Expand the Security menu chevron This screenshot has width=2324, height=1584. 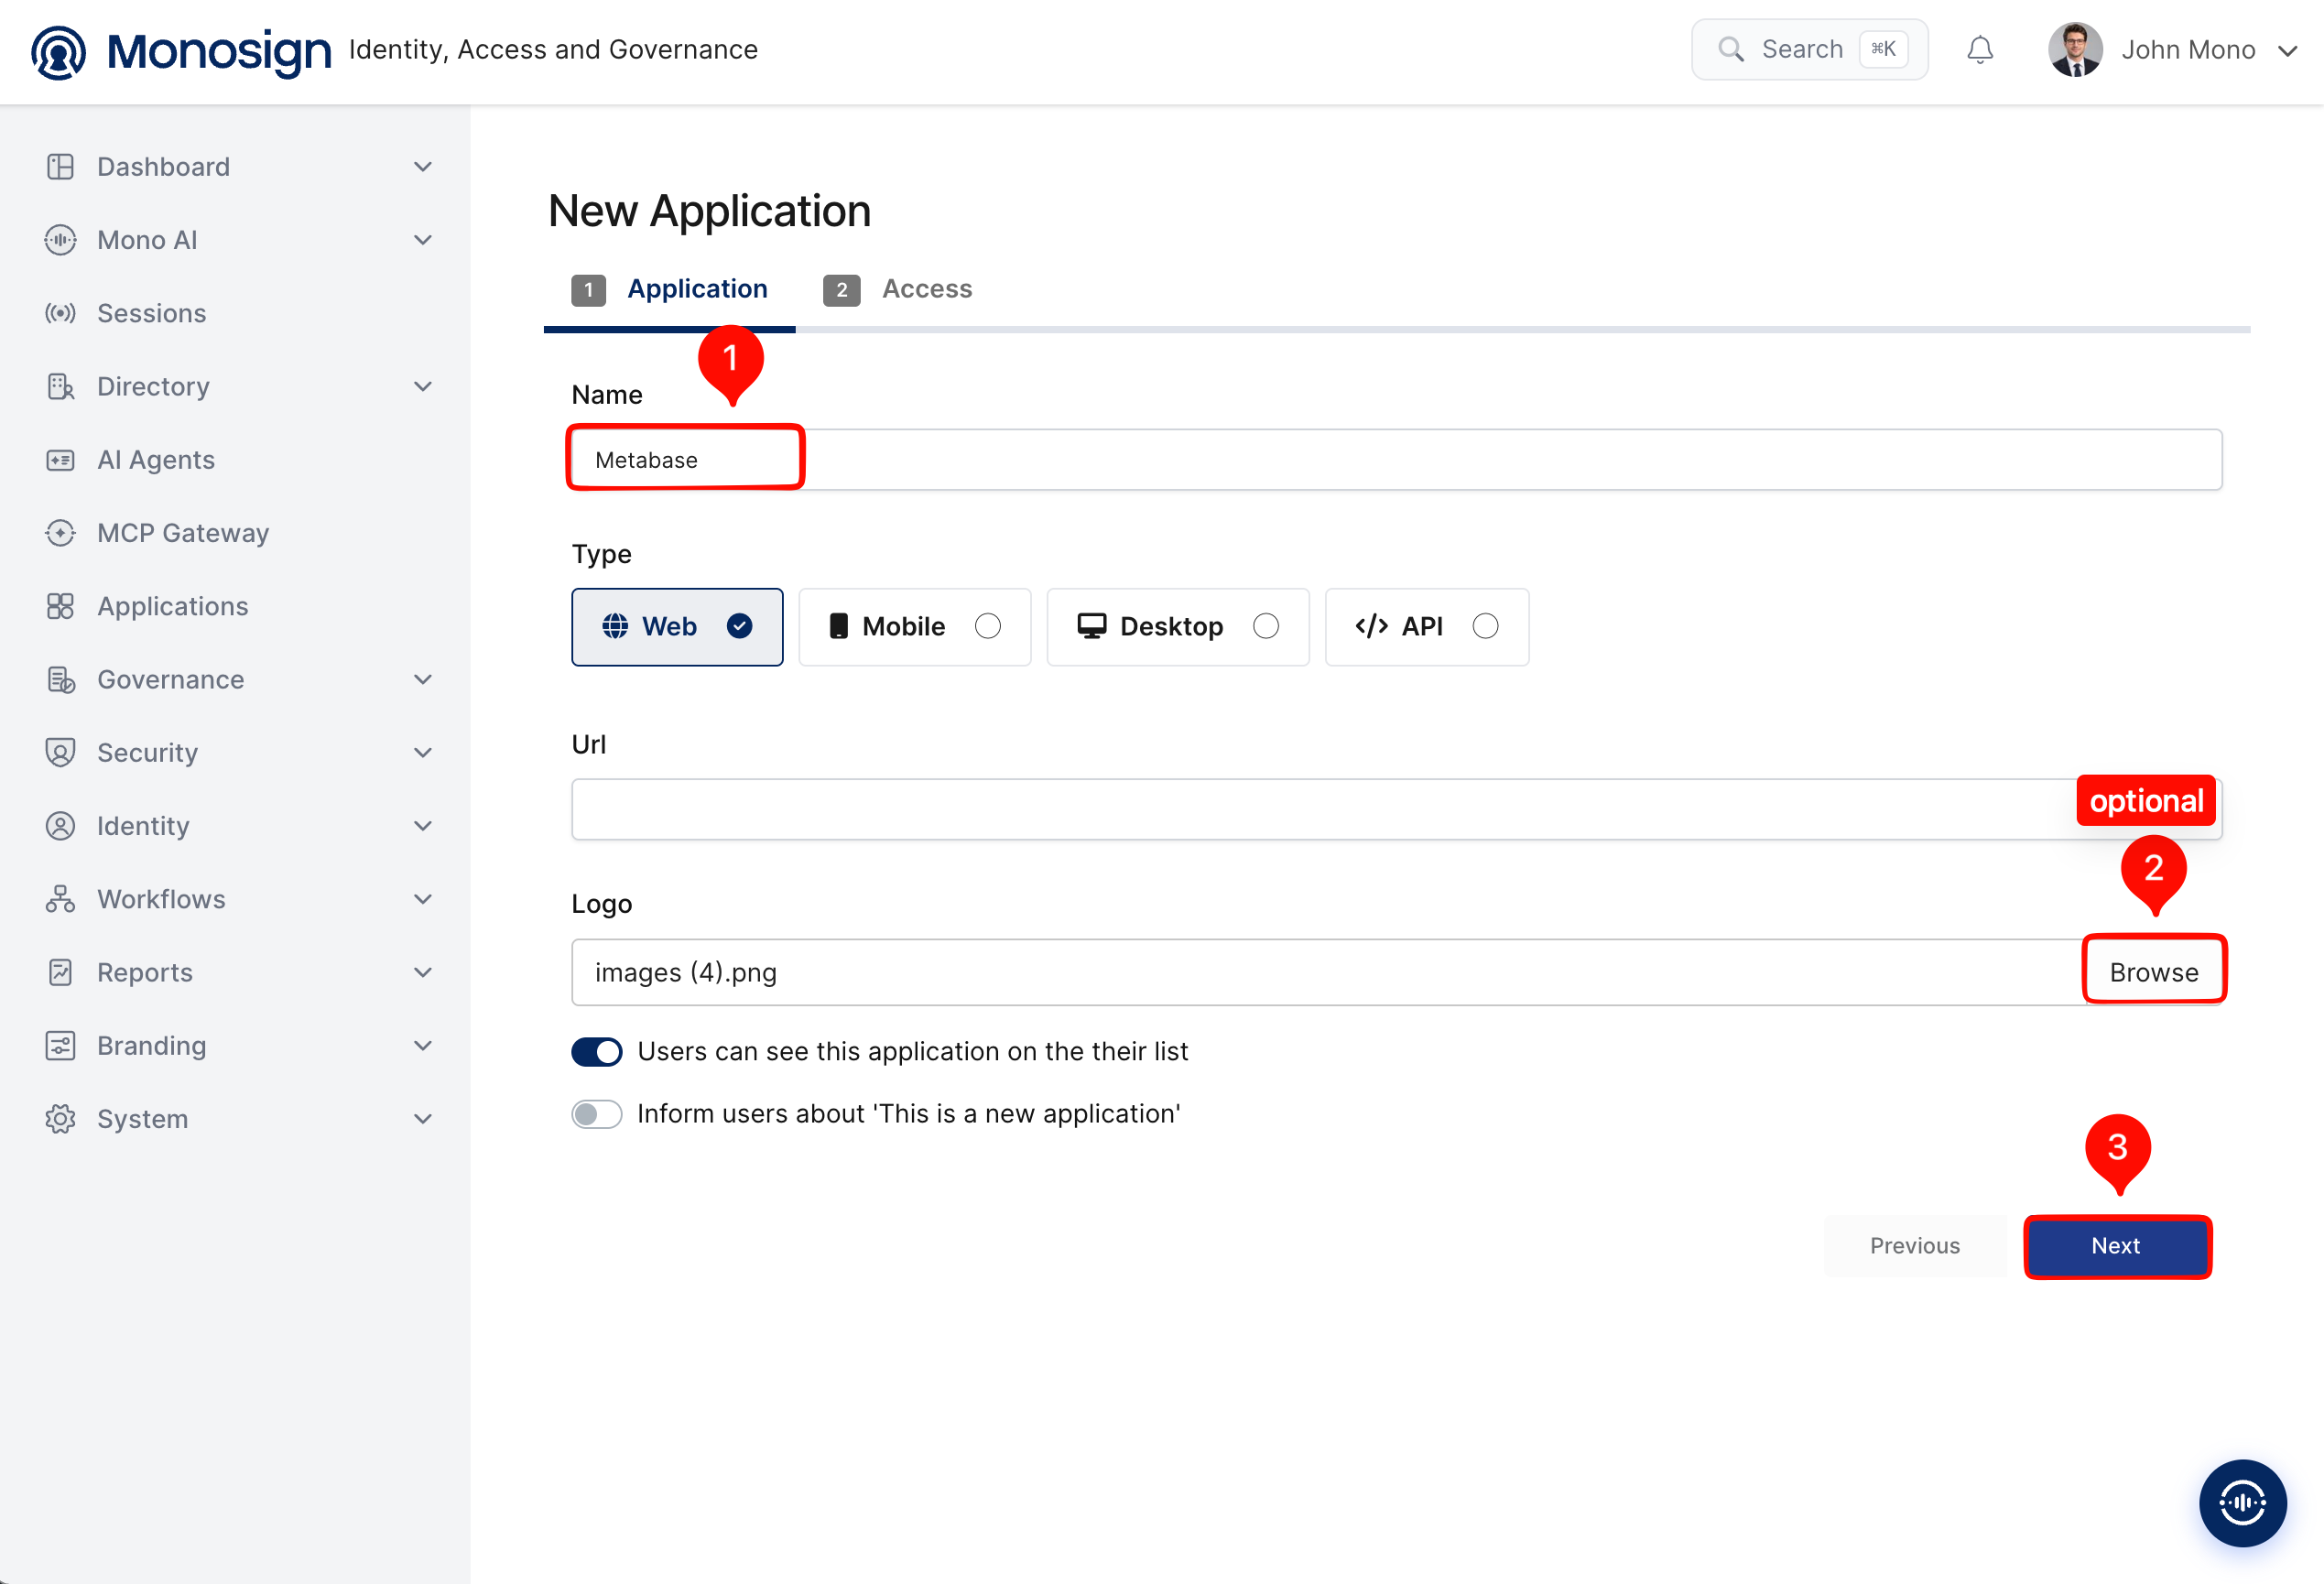[x=423, y=752]
